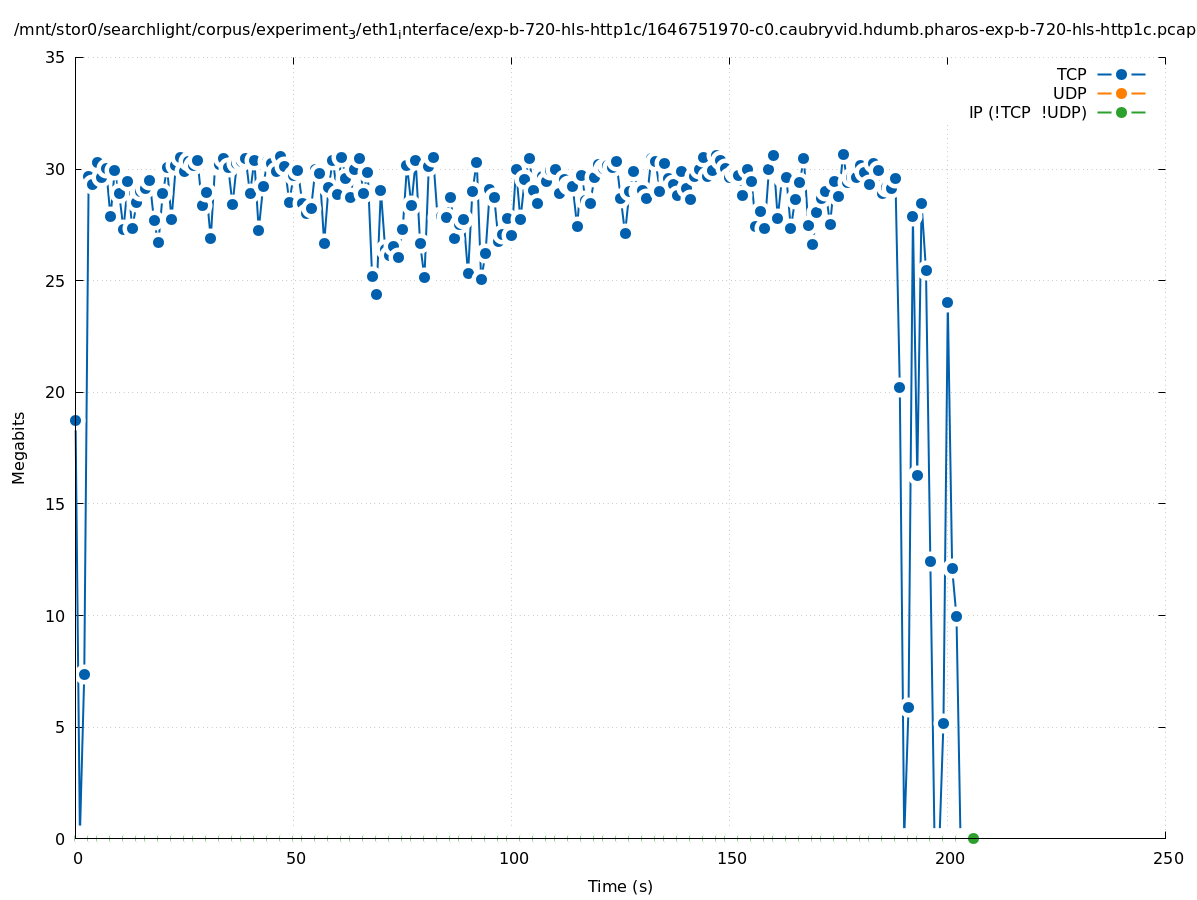1197x900 pixels.
Task: Click the "Megabits" y-axis label
Action: click(19, 447)
